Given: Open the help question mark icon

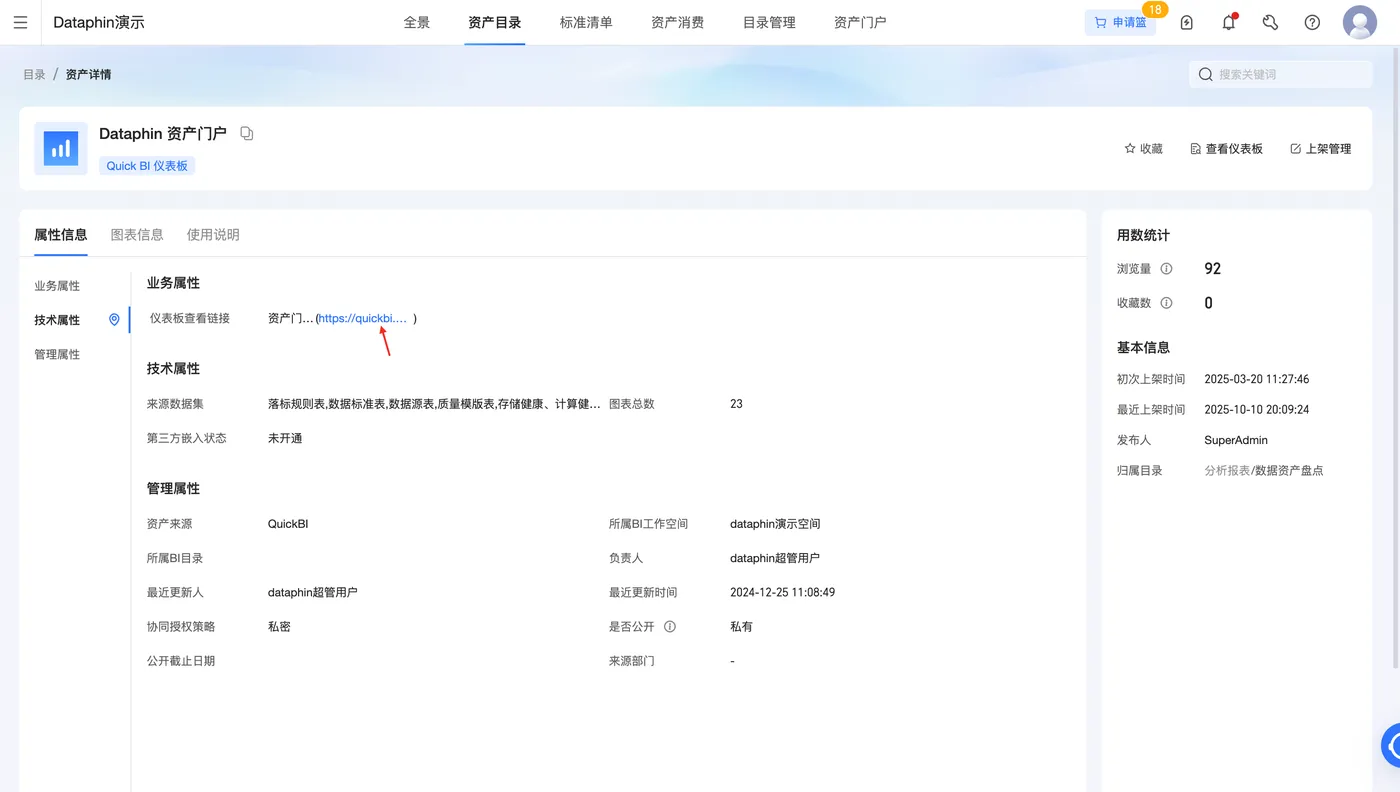Looking at the screenshot, I should pyautogui.click(x=1312, y=22).
